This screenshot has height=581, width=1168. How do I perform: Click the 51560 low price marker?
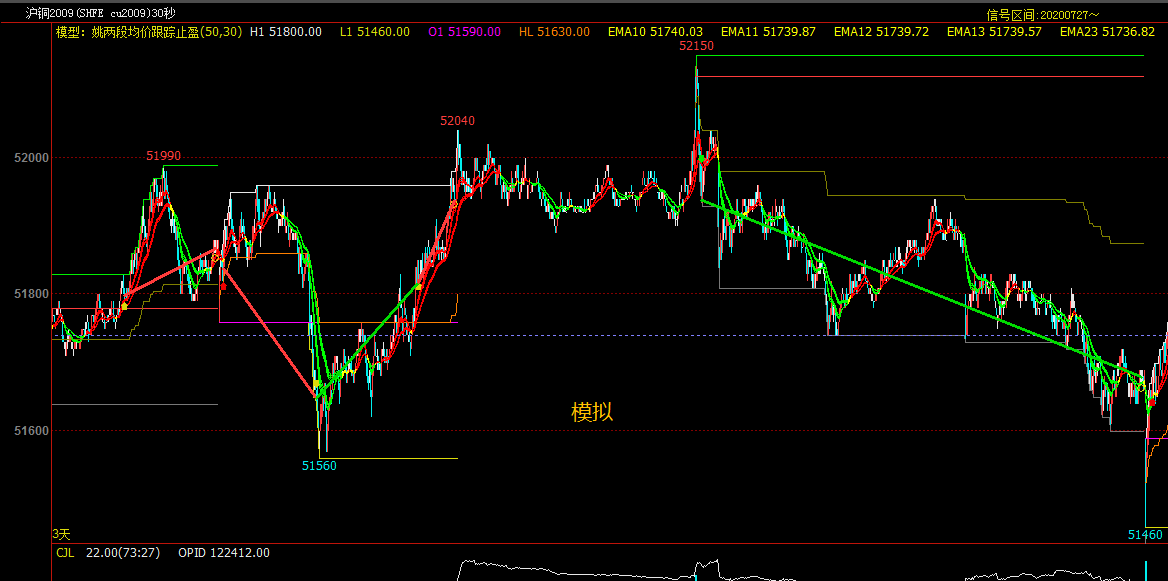320,466
